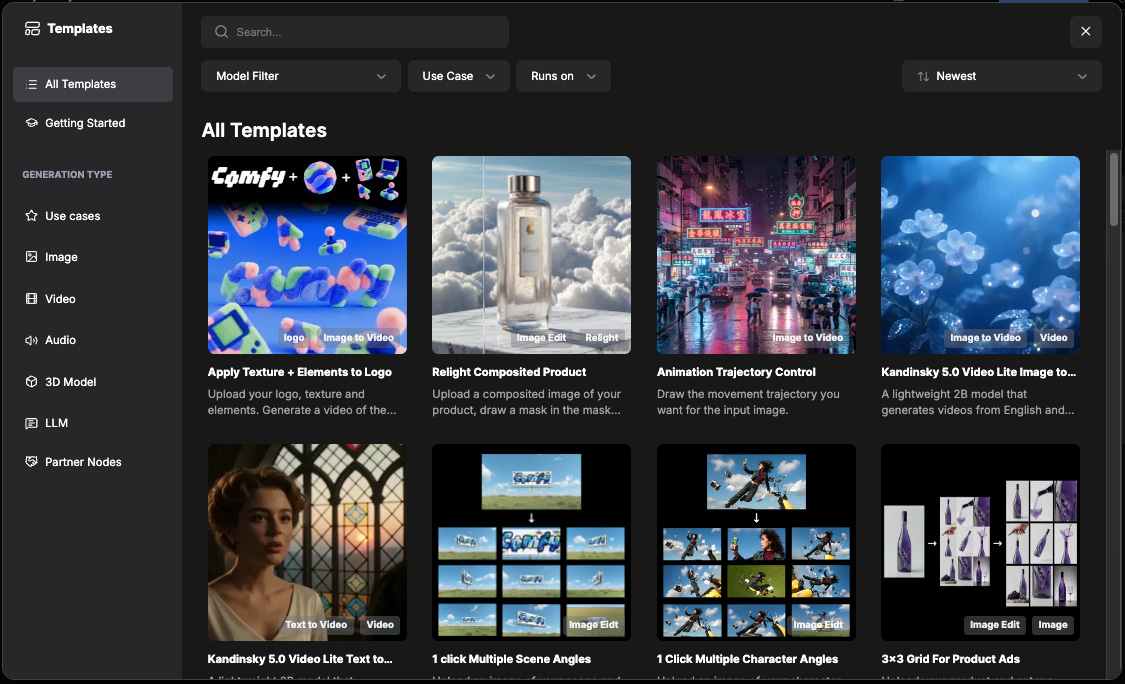The height and width of the screenshot is (684, 1125).
Task: Click the Apply Texture + Elements to Logo title
Action: (x=299, y=372)
